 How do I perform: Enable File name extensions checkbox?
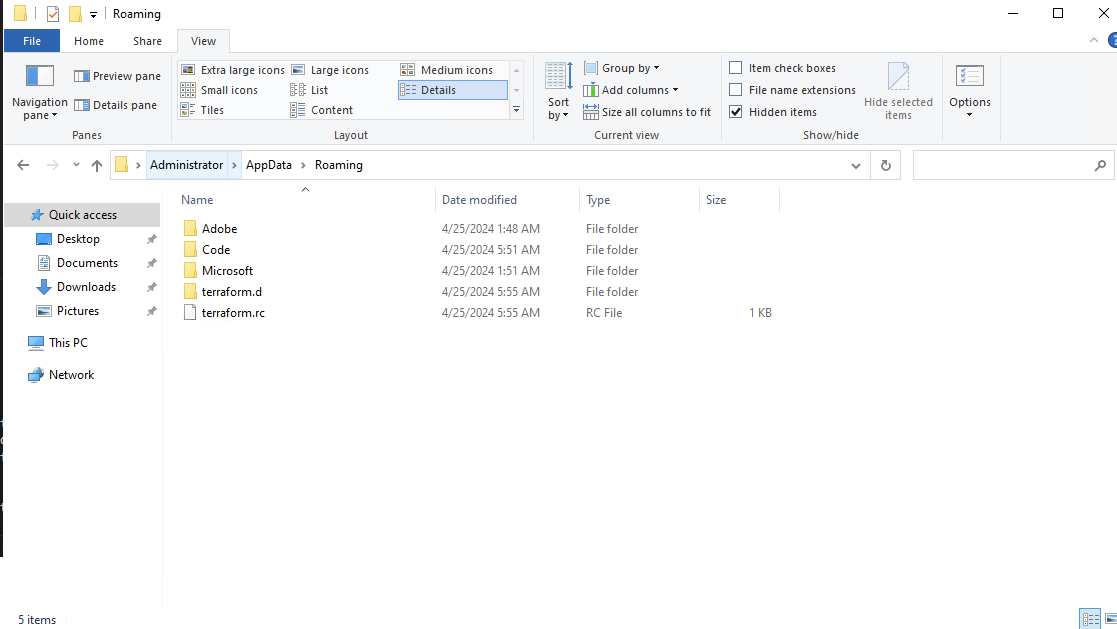pyautogui.click(x=736, y=90)
